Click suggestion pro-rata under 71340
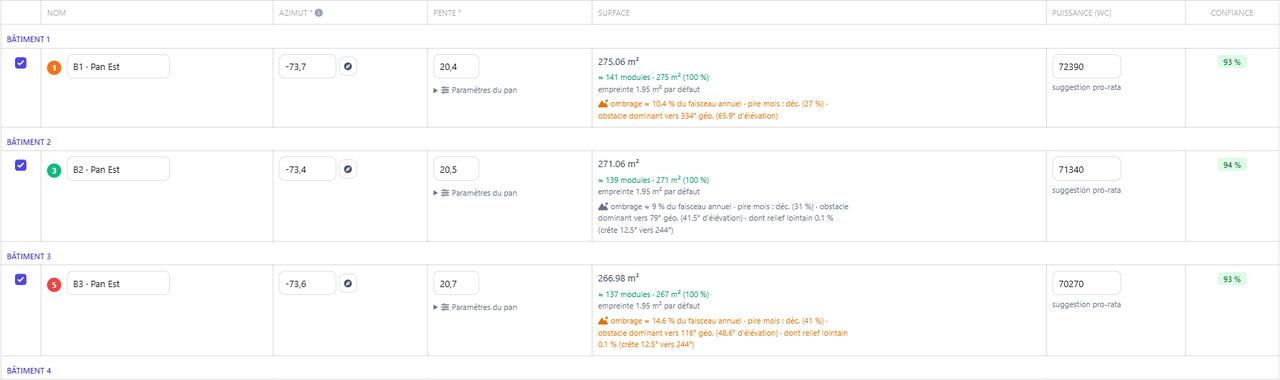1280x380 pixels. tap(1086, 191)
